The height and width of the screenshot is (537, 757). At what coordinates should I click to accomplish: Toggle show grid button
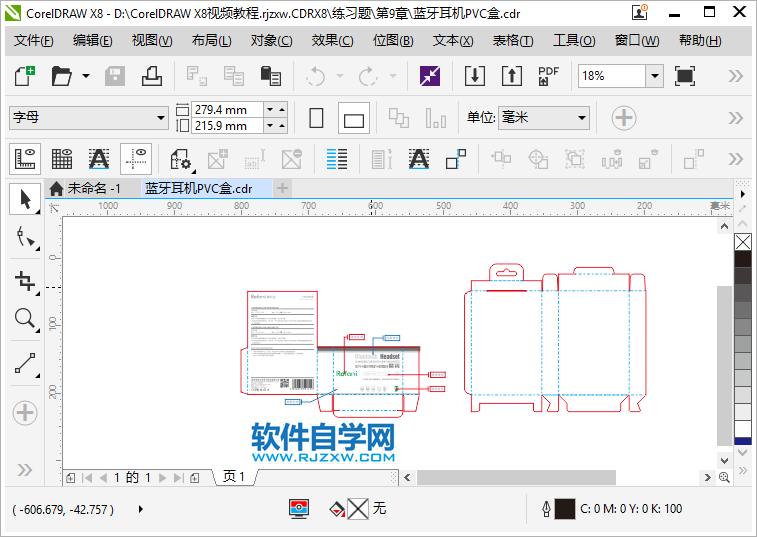pyautogui.click(x=62, y=159)
